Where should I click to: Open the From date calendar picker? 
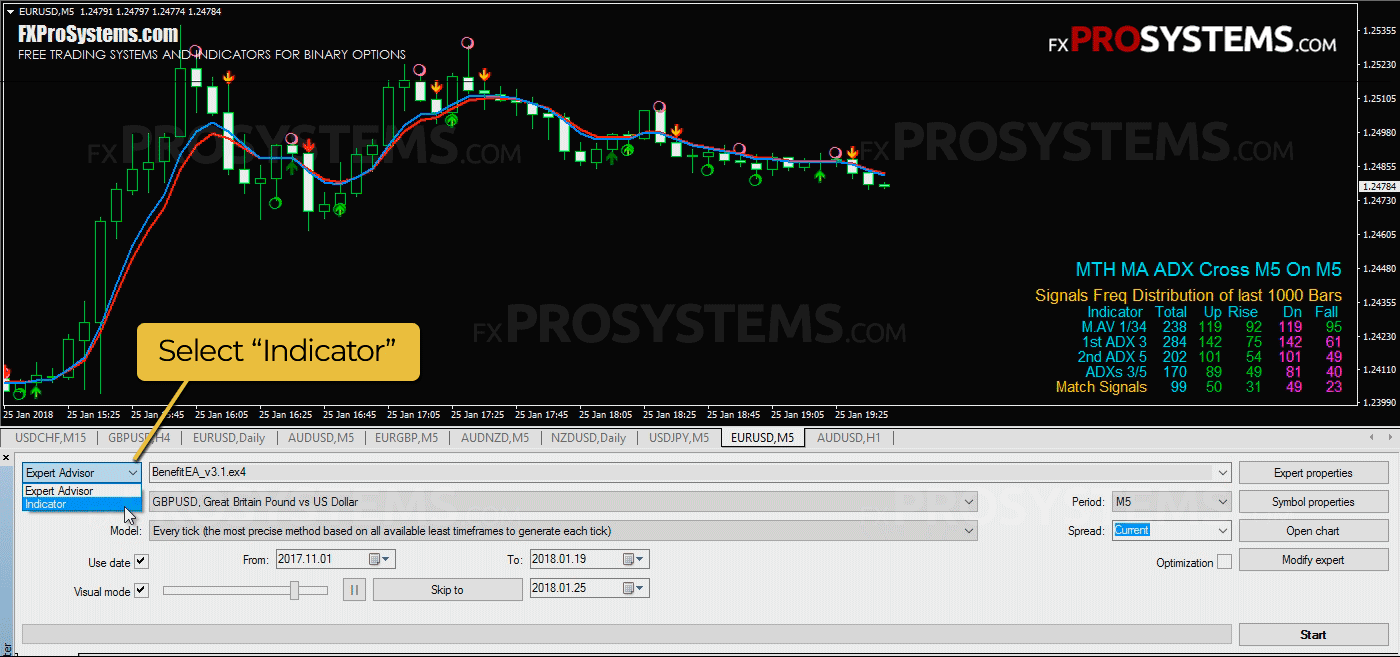[381, 560]
